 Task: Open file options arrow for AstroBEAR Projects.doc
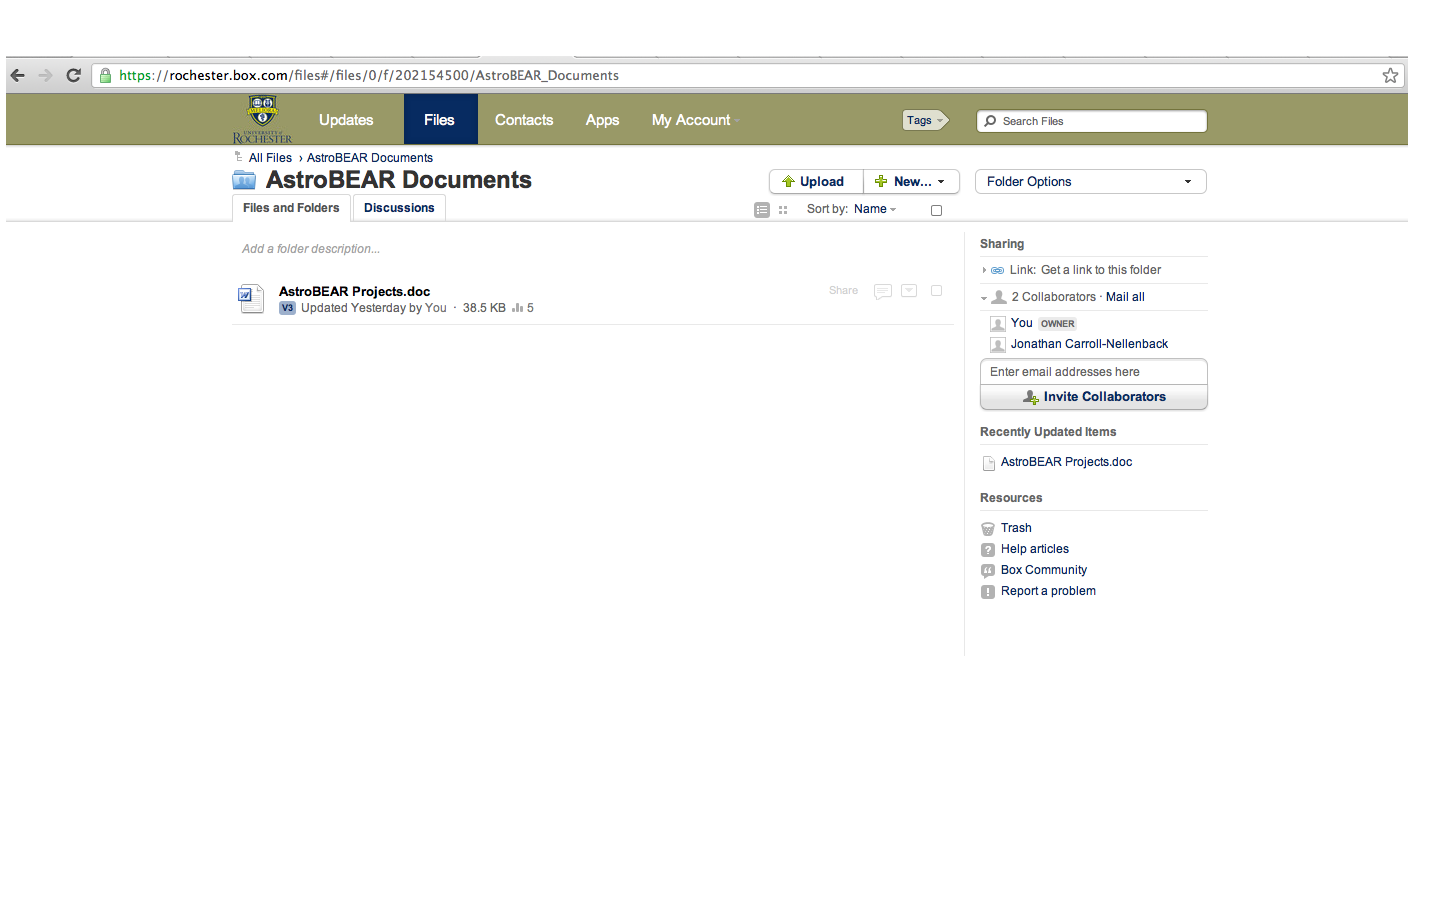909,291
